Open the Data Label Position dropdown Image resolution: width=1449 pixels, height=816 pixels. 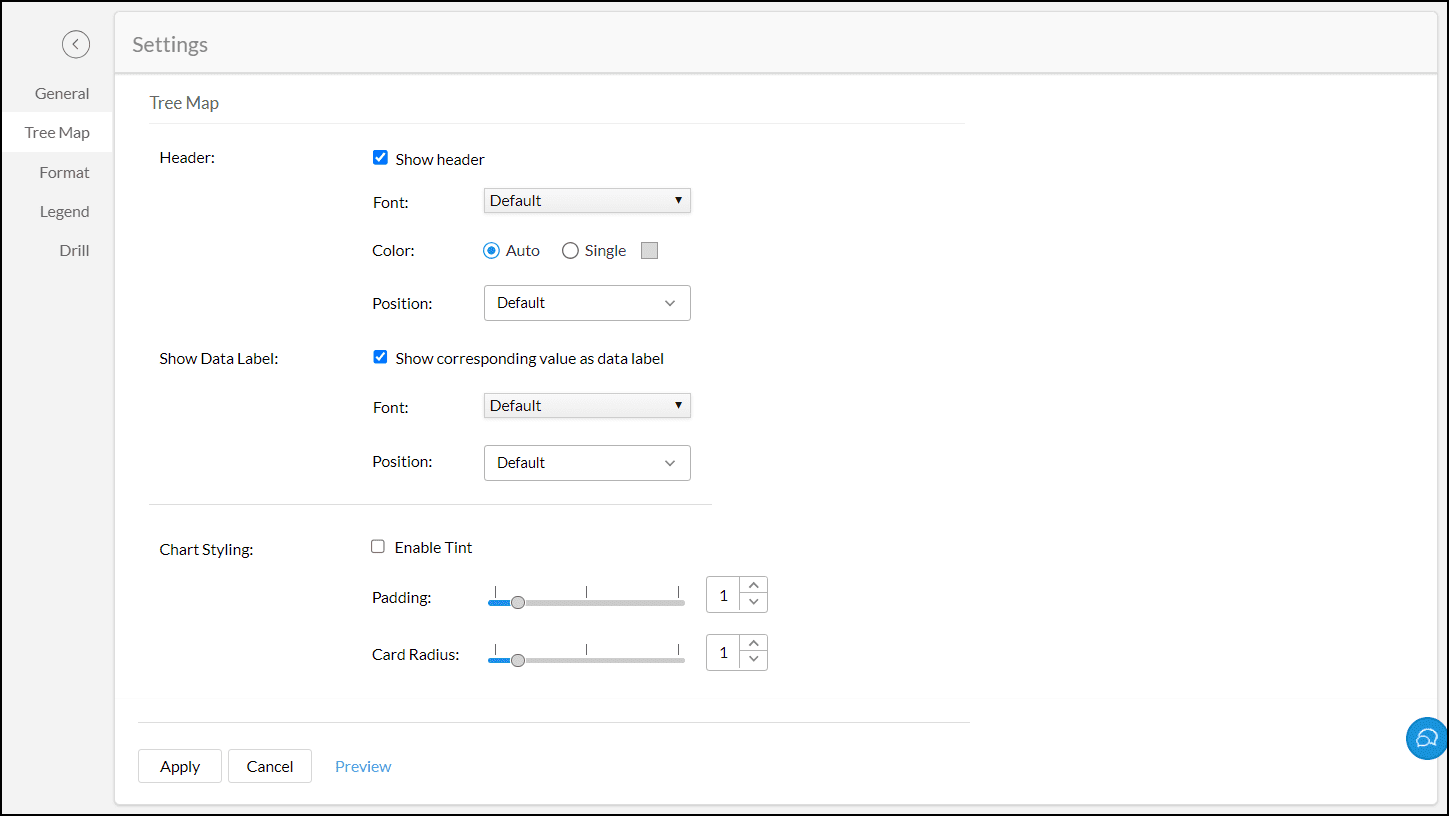[x=587, y=462]
